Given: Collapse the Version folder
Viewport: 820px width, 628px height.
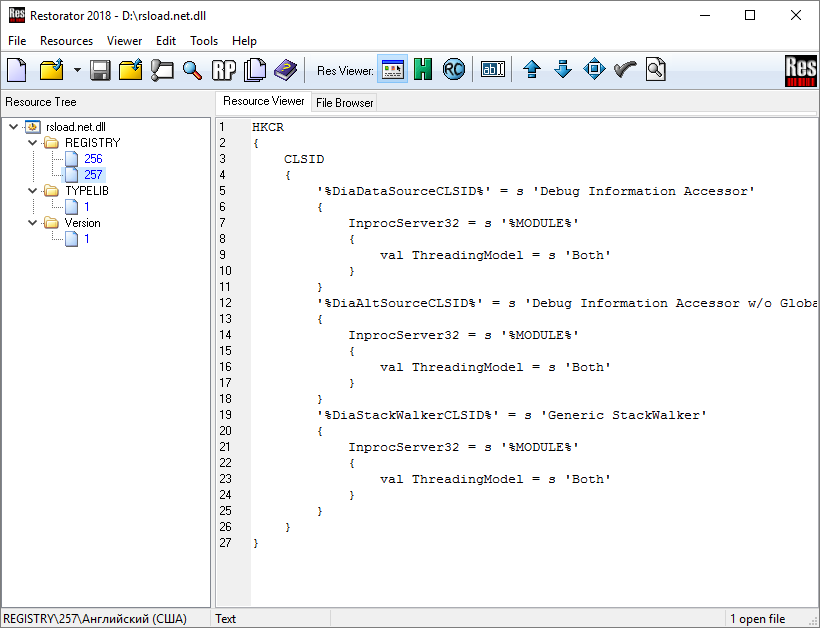Looking at the screenshot, I should pos(32,223).
